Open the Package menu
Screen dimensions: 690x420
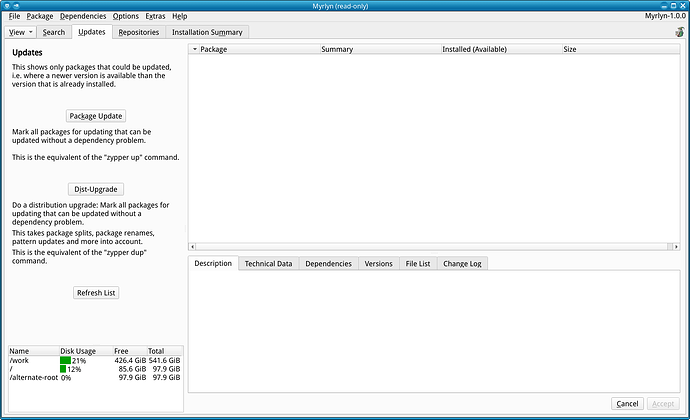(40, 16)
